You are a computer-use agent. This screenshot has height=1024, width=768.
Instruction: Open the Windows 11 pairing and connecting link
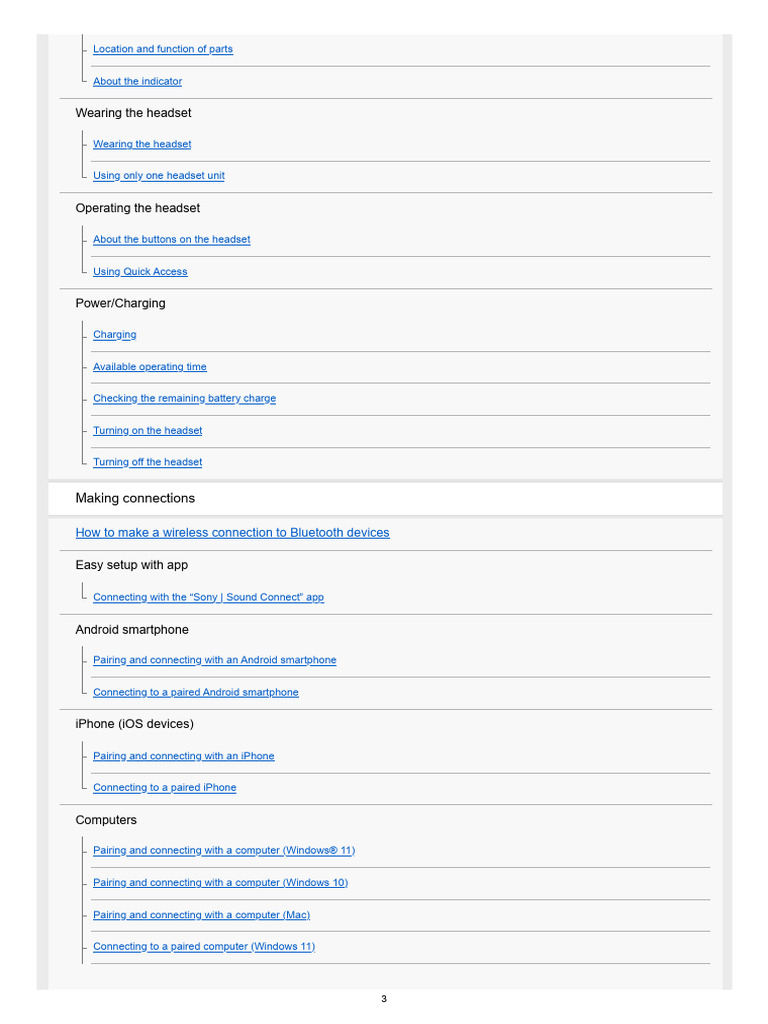pyautogui.click(x=224, y=850)
